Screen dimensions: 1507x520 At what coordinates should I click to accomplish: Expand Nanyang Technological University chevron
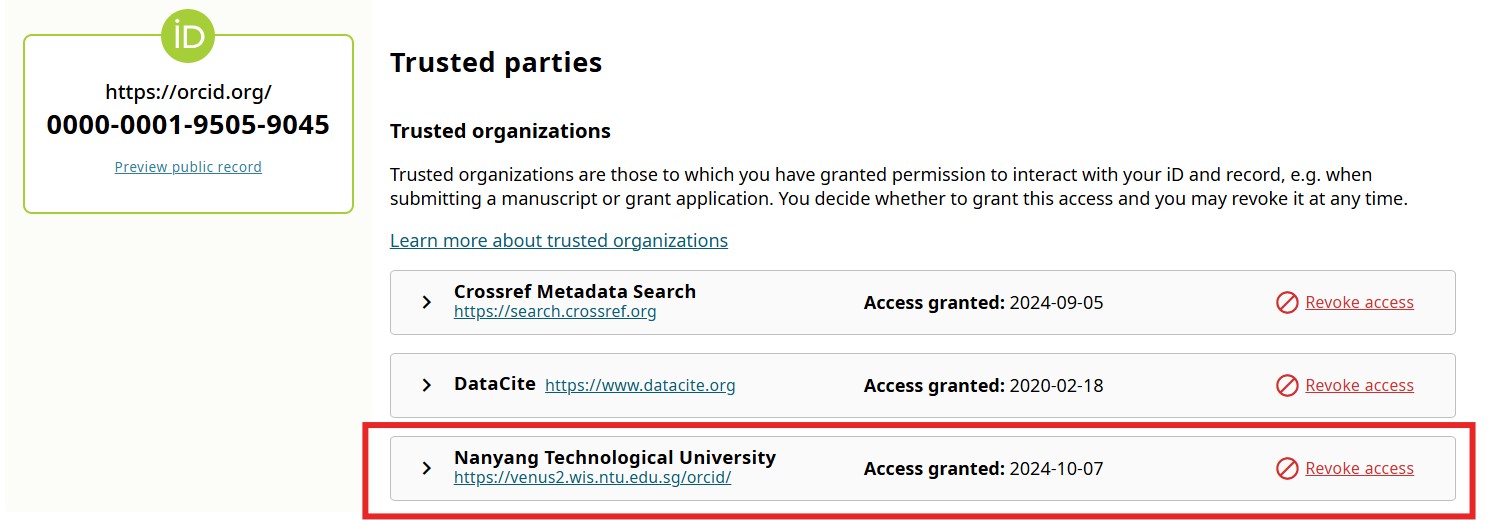(x=426, y=468)
